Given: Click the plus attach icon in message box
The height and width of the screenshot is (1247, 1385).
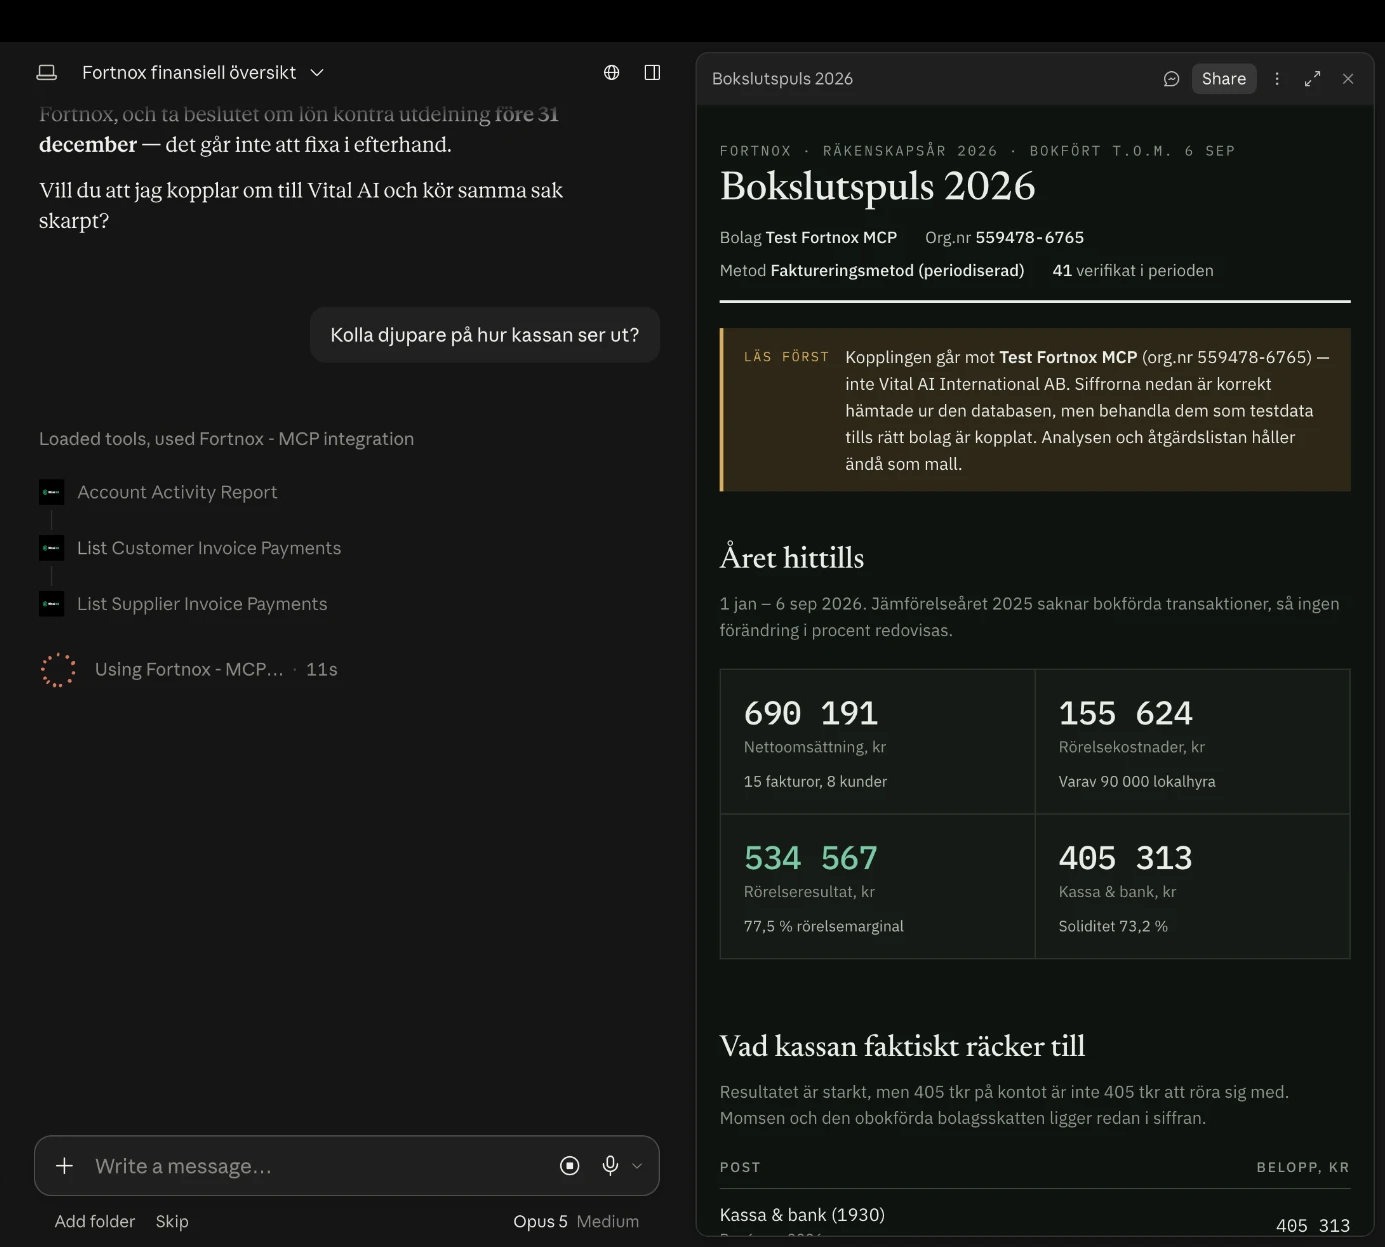Looking at the screenshot, I should point(64,1166).
